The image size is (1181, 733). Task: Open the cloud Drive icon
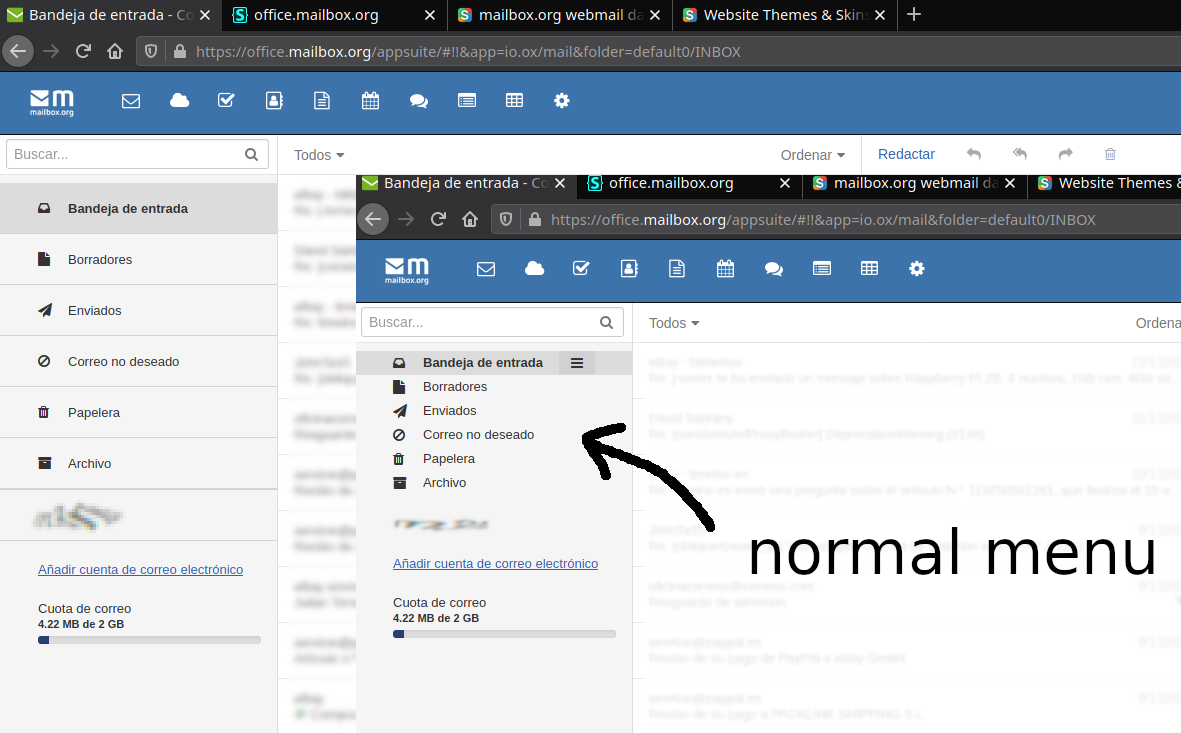point(179,101)
